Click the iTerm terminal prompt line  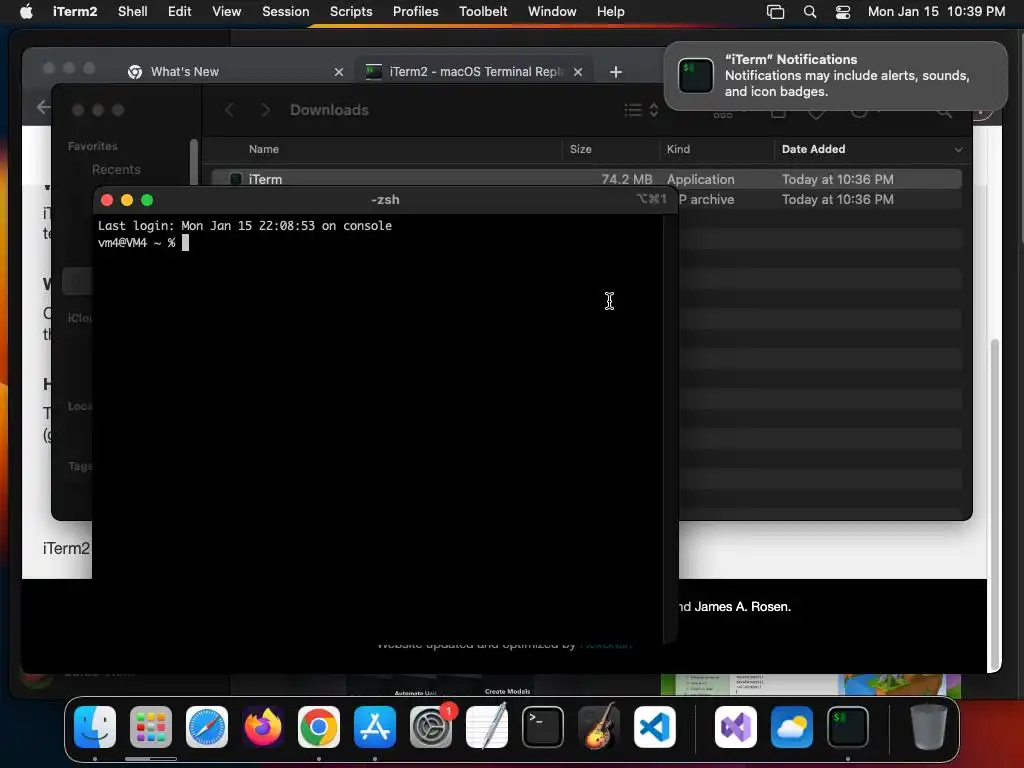click(143, 243)
